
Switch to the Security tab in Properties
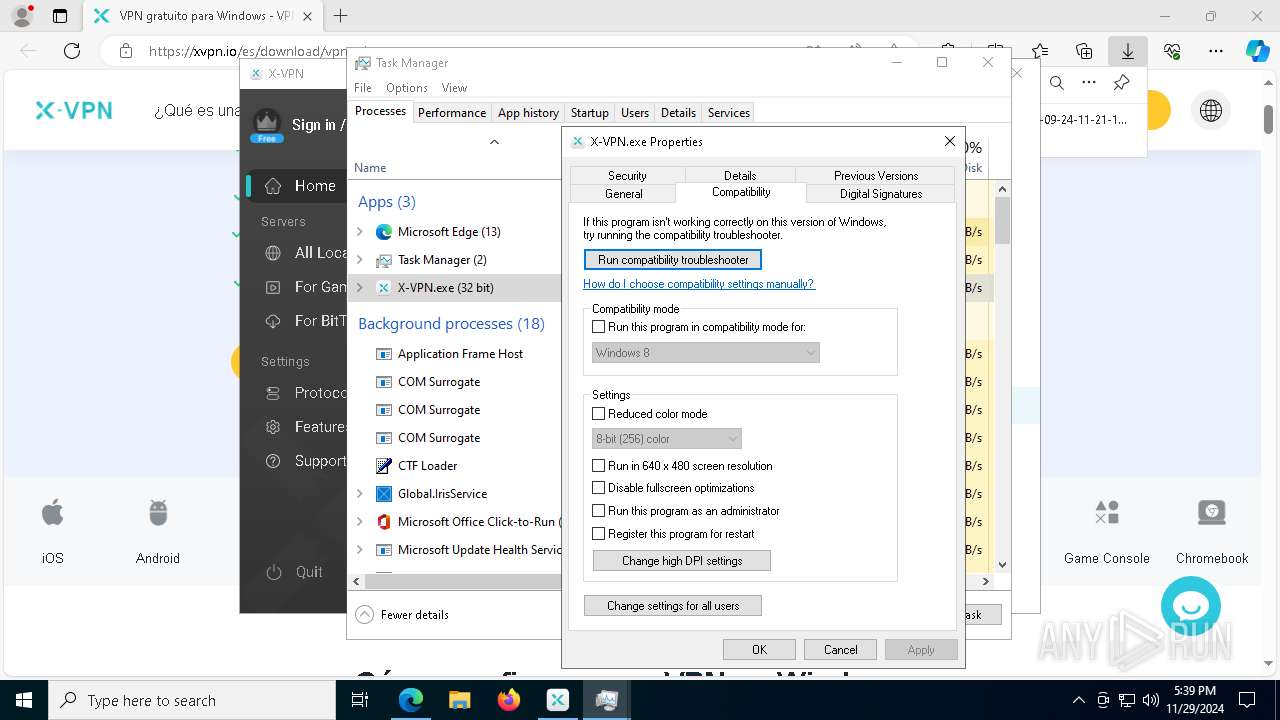[x=627, y=176]
